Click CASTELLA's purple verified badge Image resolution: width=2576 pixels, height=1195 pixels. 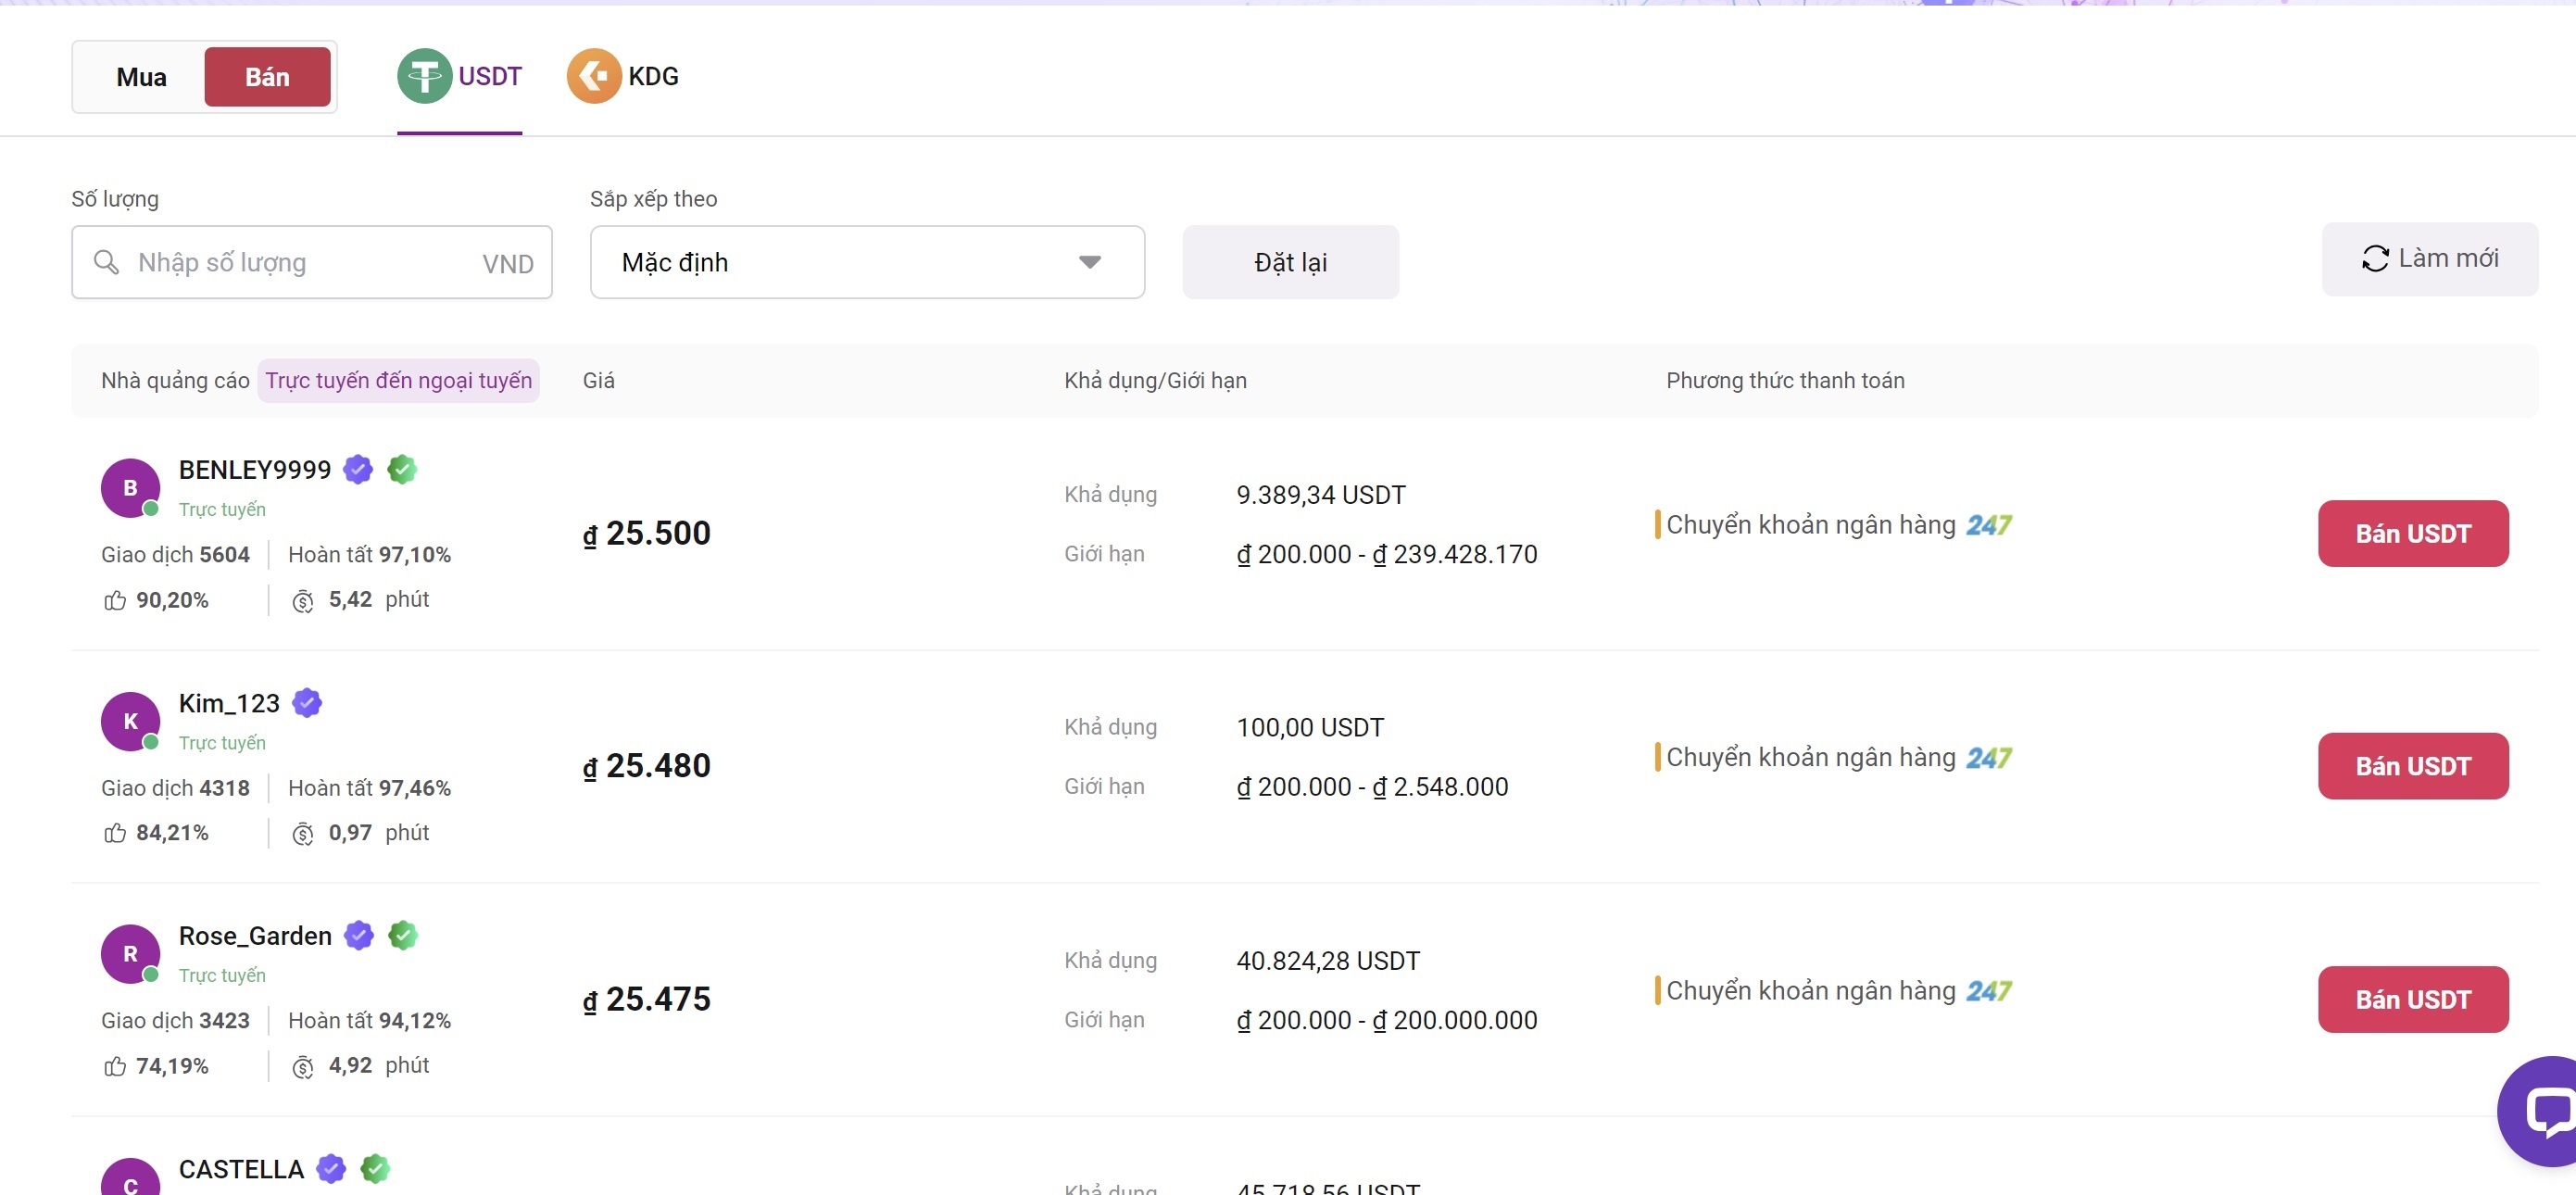[331, 1168]
